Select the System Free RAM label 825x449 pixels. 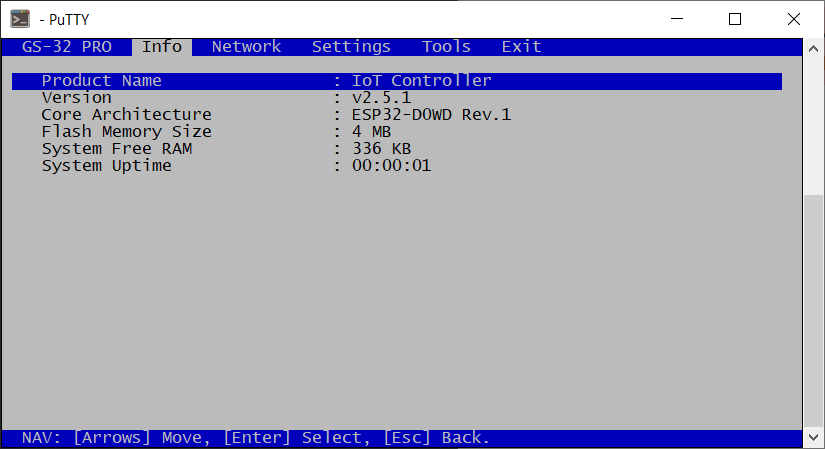click(x=117, y=149)
